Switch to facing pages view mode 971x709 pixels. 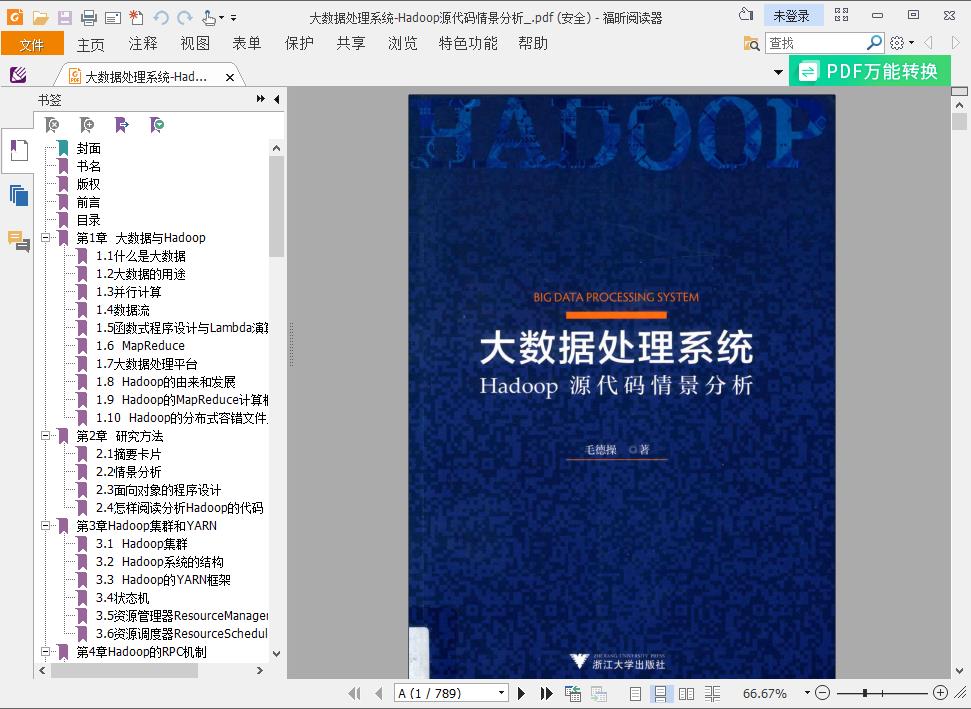[686, 694]
